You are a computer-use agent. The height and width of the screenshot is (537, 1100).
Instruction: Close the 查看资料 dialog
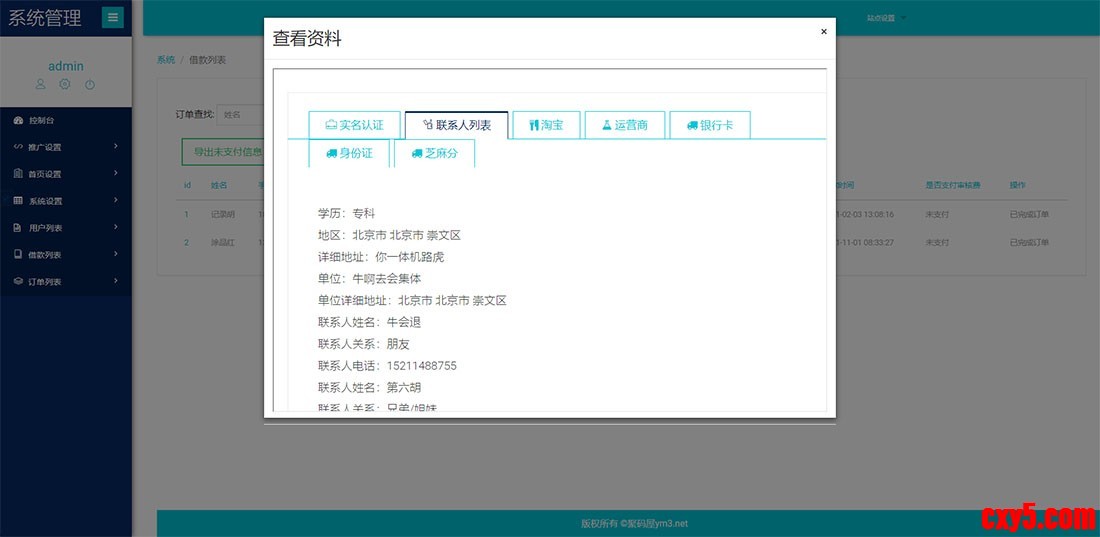click(824, 32)
